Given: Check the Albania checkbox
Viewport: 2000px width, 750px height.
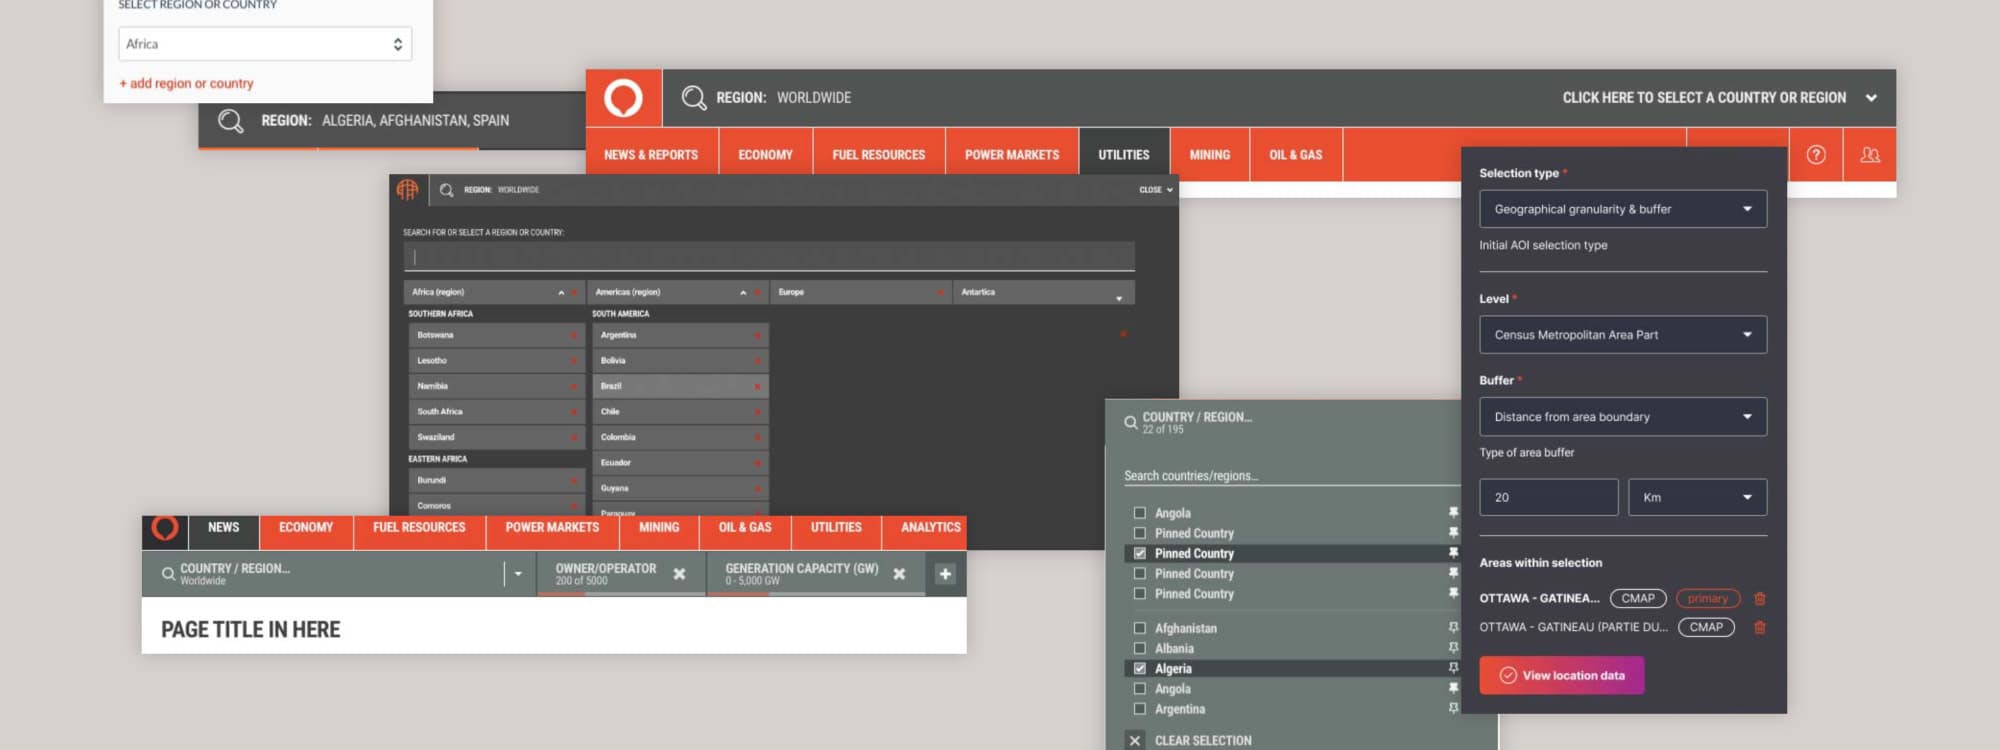Looking at the screenshot, I should pos(1139,648).
